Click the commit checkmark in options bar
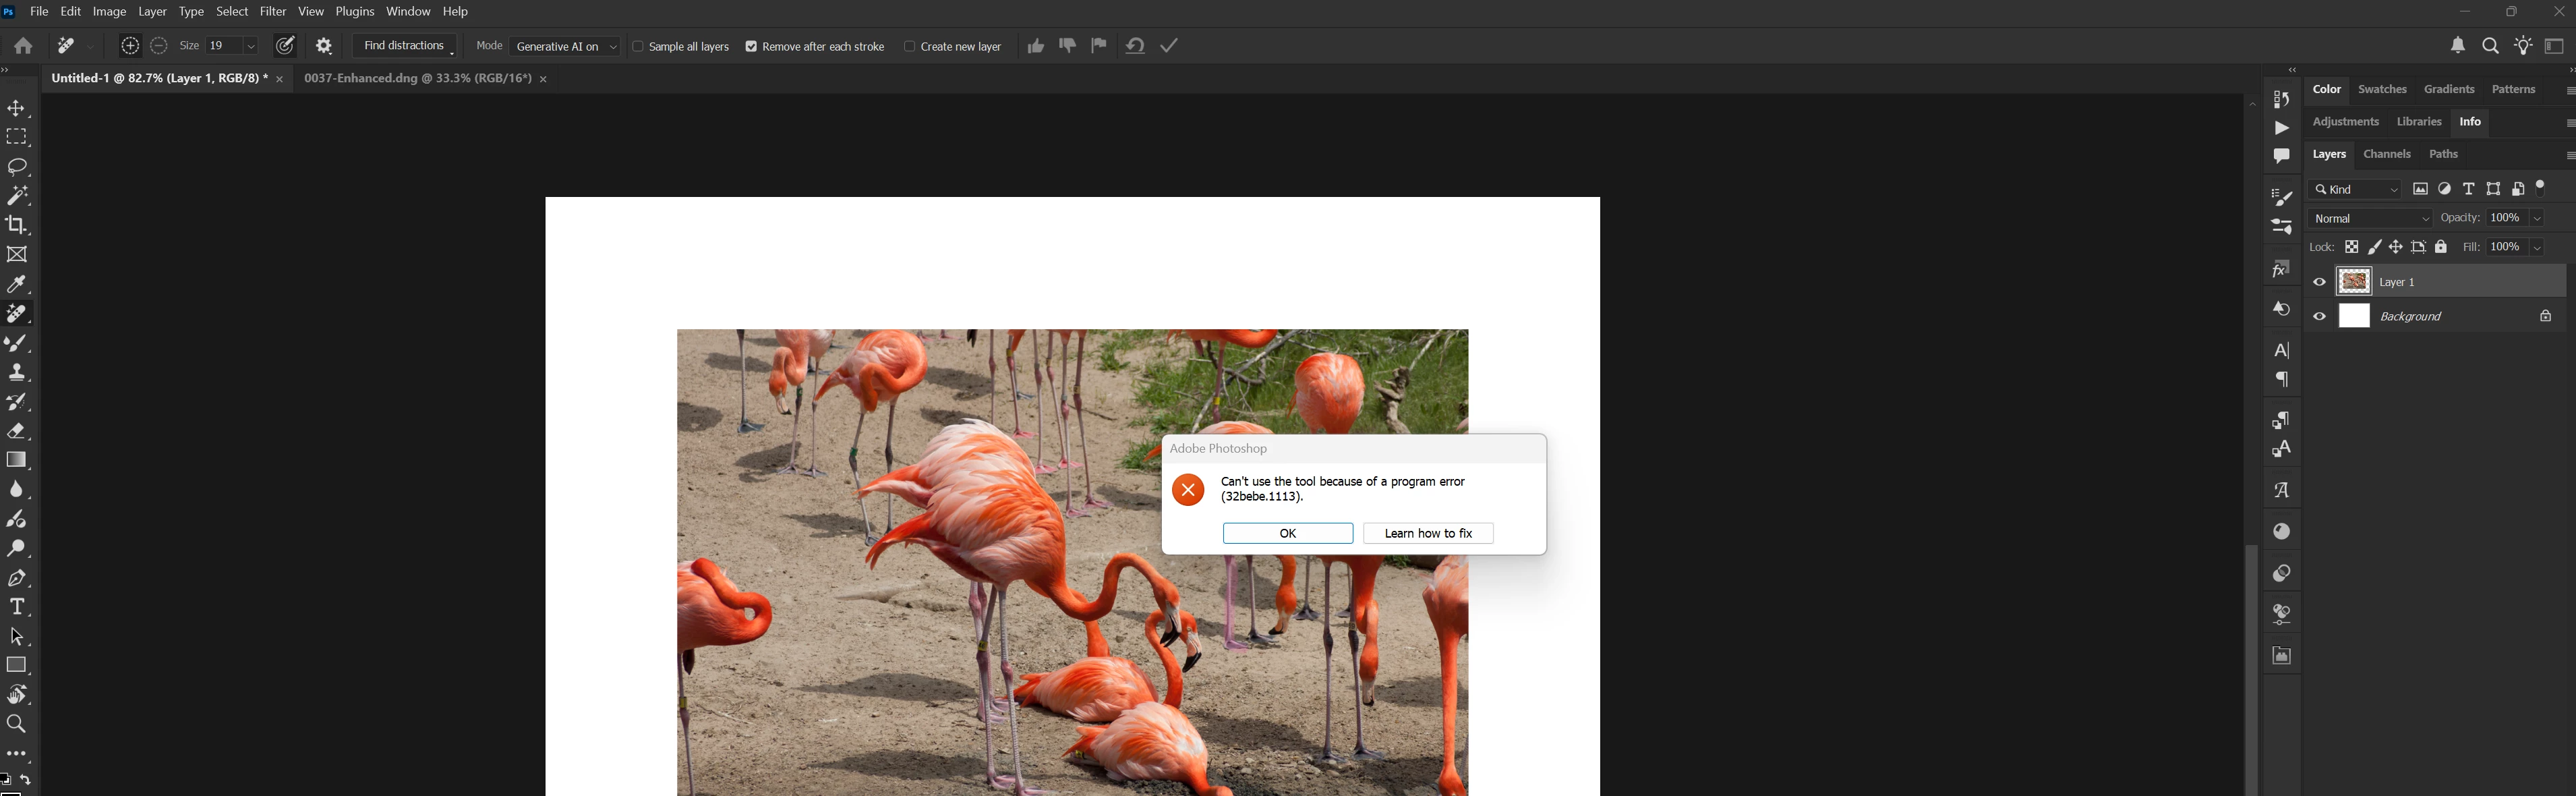Image resolution: width=2576 pixels, height=796 pixels. pos(1169,46)
